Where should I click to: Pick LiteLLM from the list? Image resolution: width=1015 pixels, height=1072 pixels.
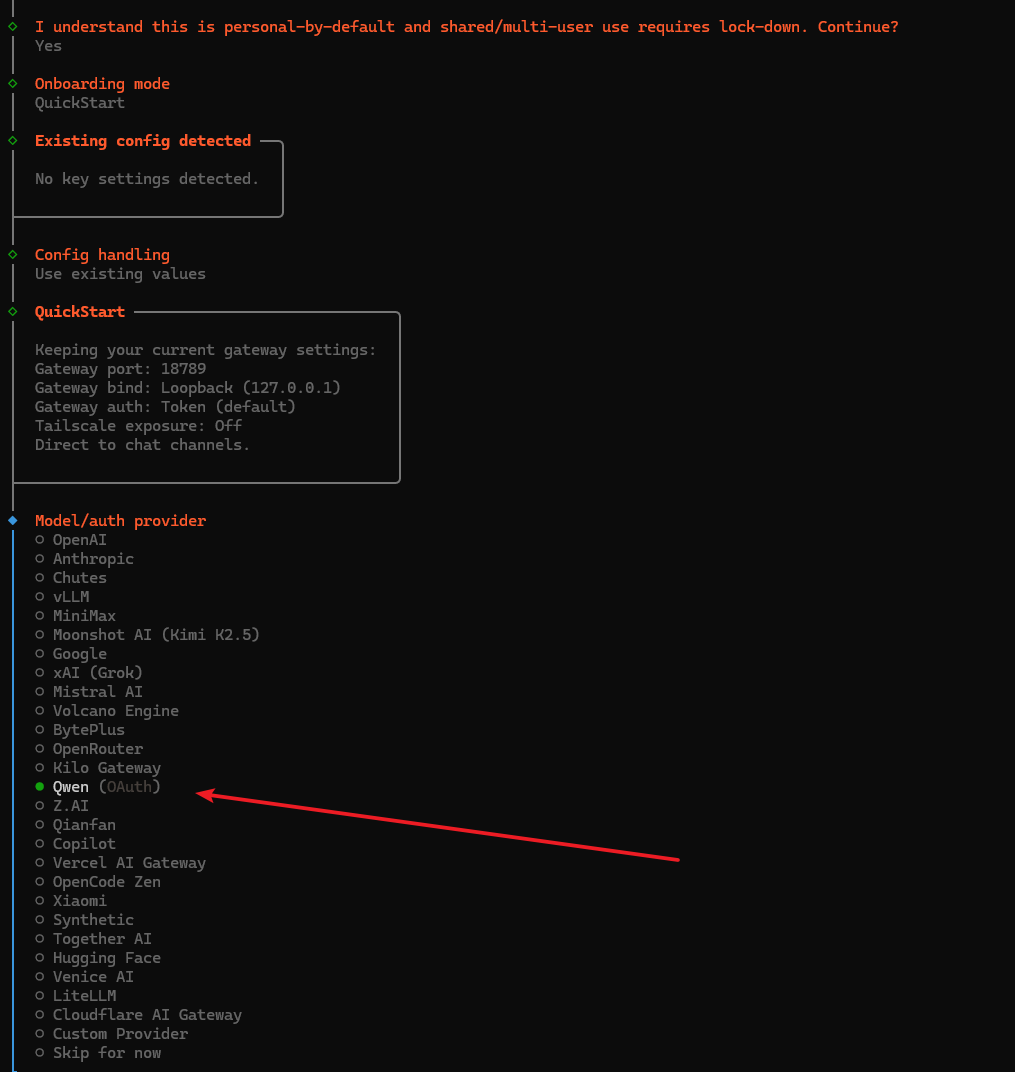pyautogui.click(x=76, y=996)
